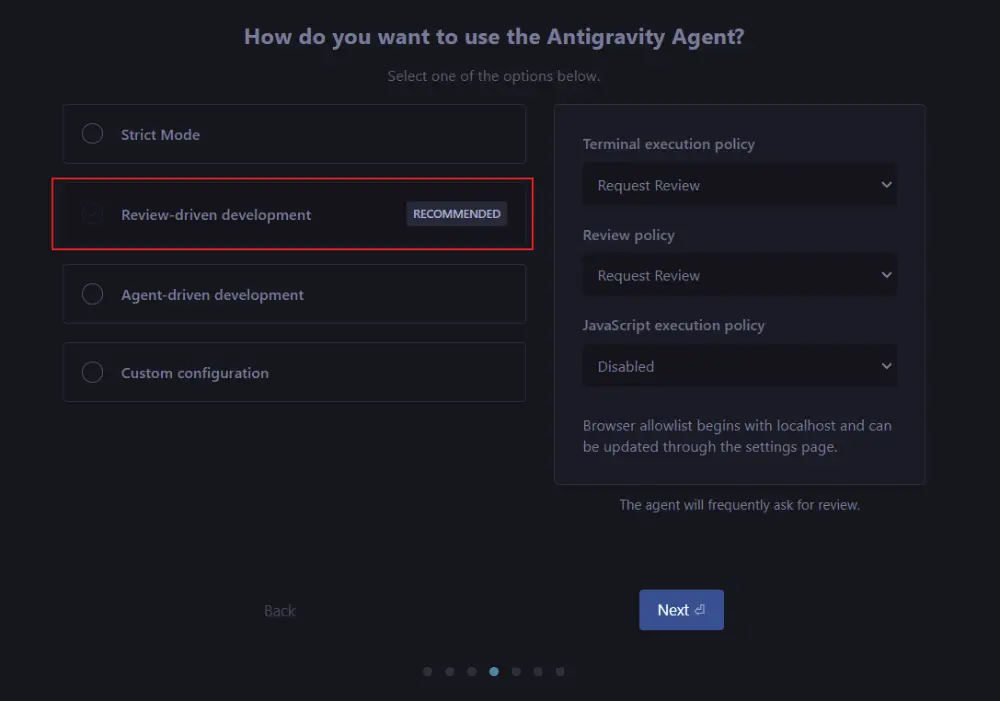Click the Strict Mode option label
The width and height of the screenshot is (1000, 701).
click(x=160, y=135)
